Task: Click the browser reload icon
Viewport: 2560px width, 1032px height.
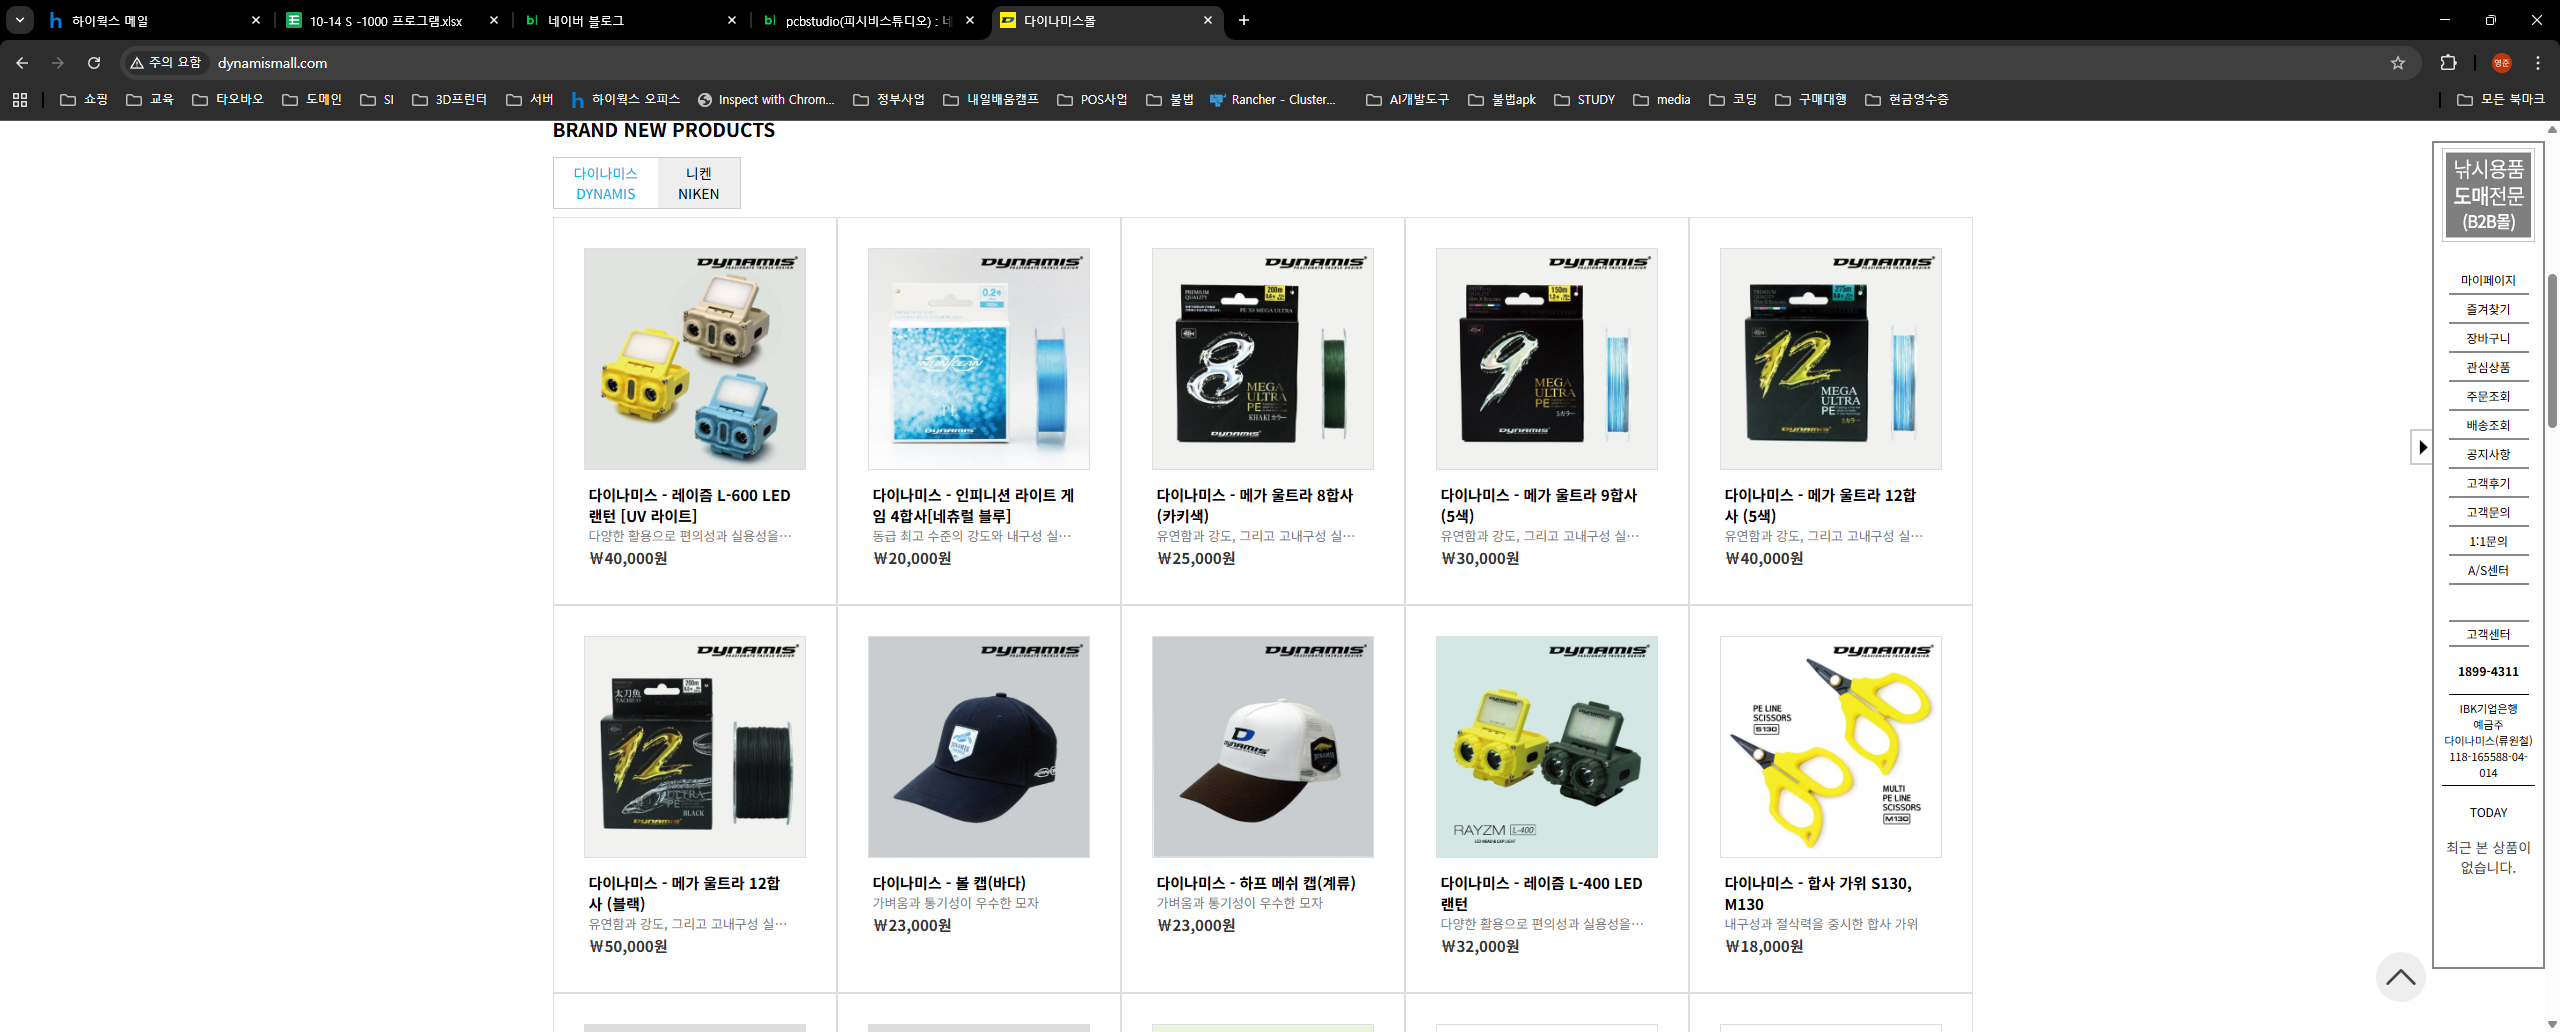Action: [94, 63]
